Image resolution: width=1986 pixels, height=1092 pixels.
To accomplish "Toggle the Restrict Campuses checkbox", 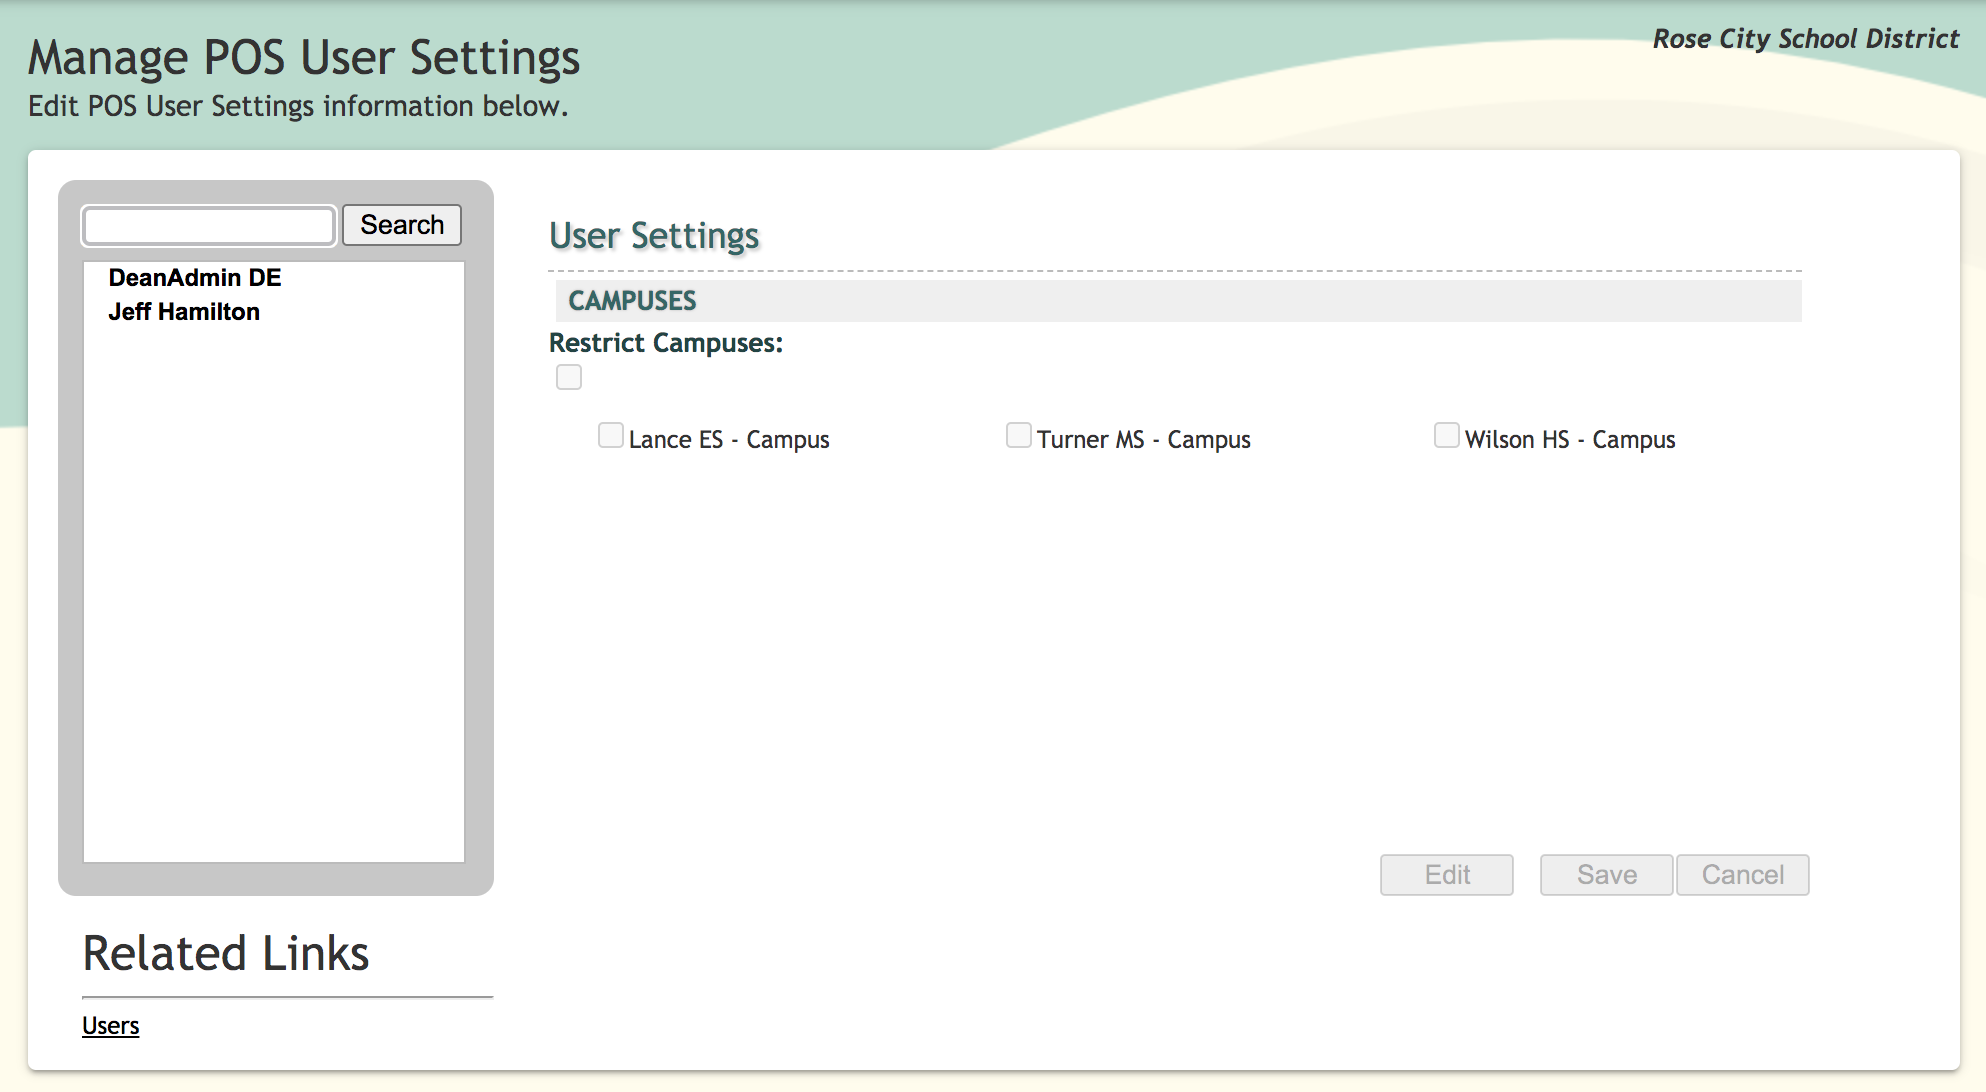I will 569,377.
